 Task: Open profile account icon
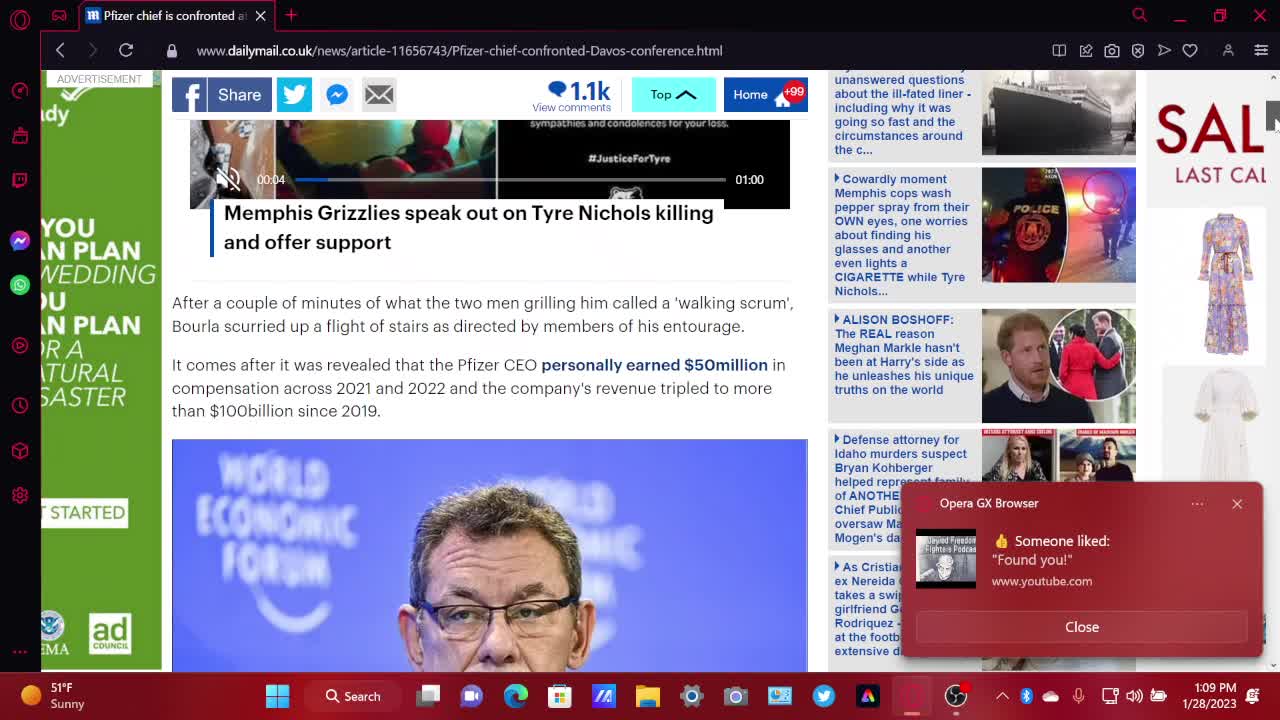1228,50
